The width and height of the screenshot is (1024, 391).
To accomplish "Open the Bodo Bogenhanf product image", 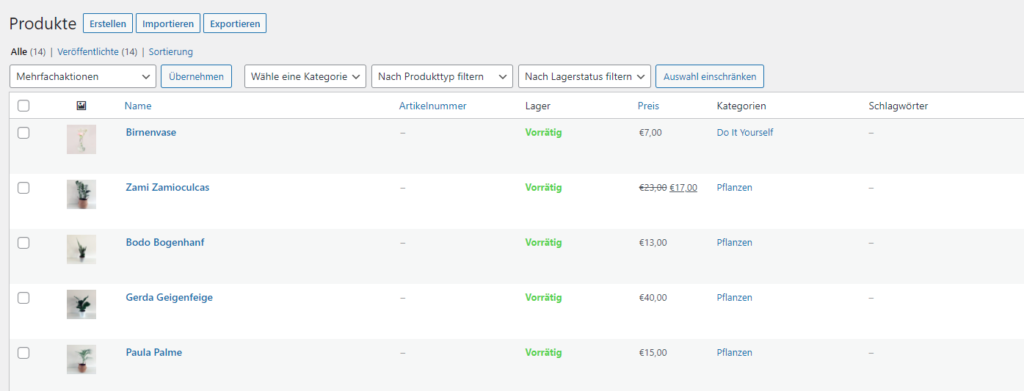I will tap(81, 249).
